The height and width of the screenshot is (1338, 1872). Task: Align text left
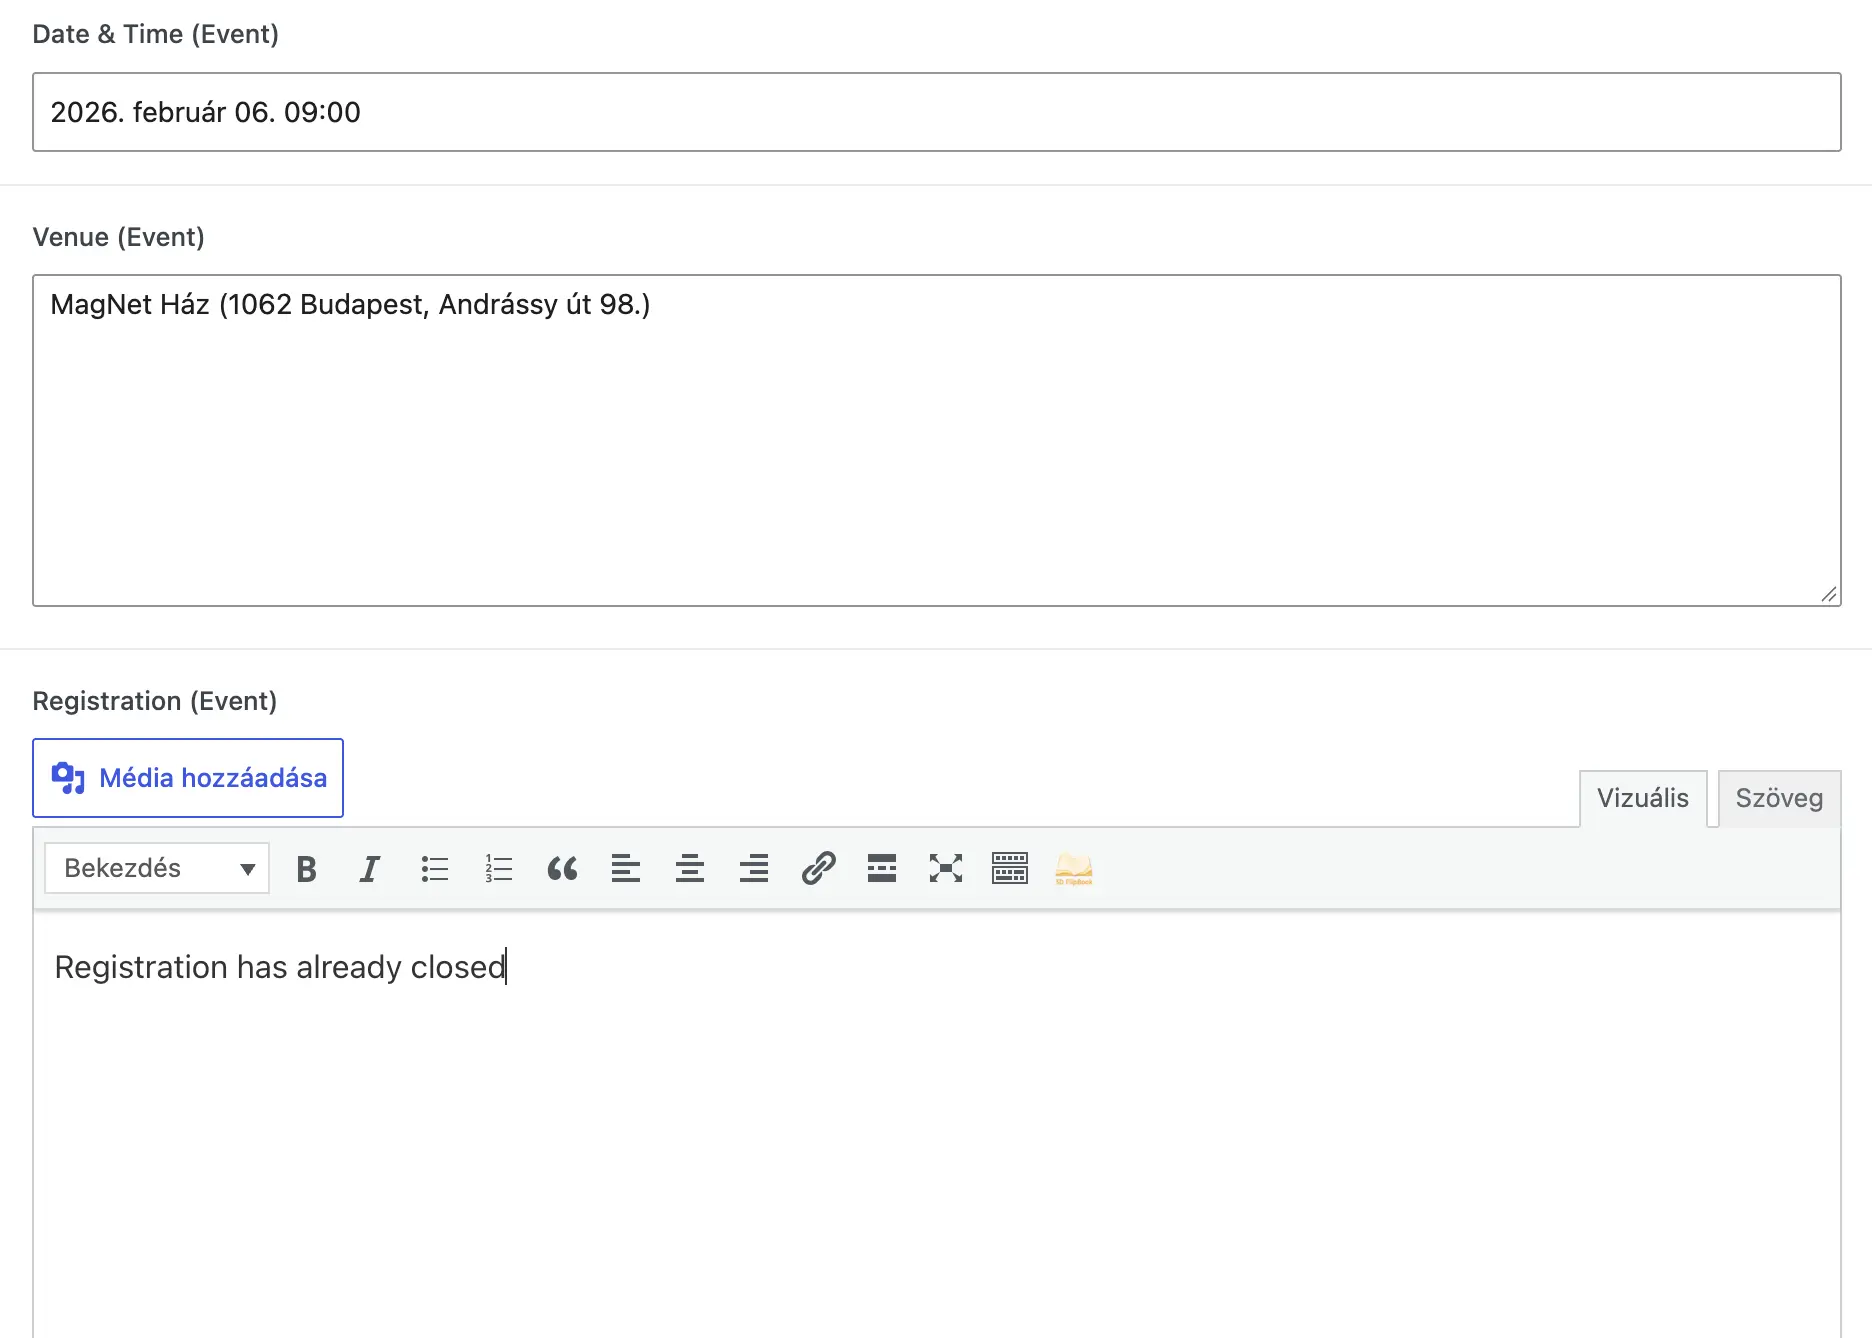pos(626,868)
